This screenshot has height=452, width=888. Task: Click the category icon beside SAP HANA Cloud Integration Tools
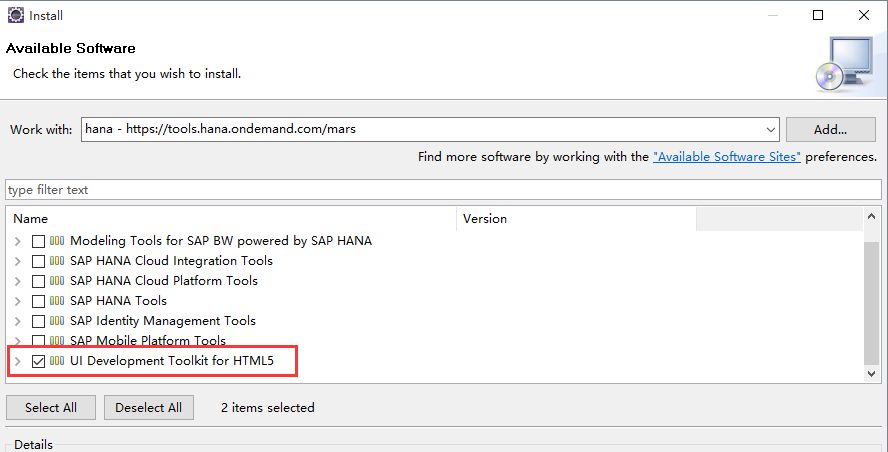(x=57, y=261)
